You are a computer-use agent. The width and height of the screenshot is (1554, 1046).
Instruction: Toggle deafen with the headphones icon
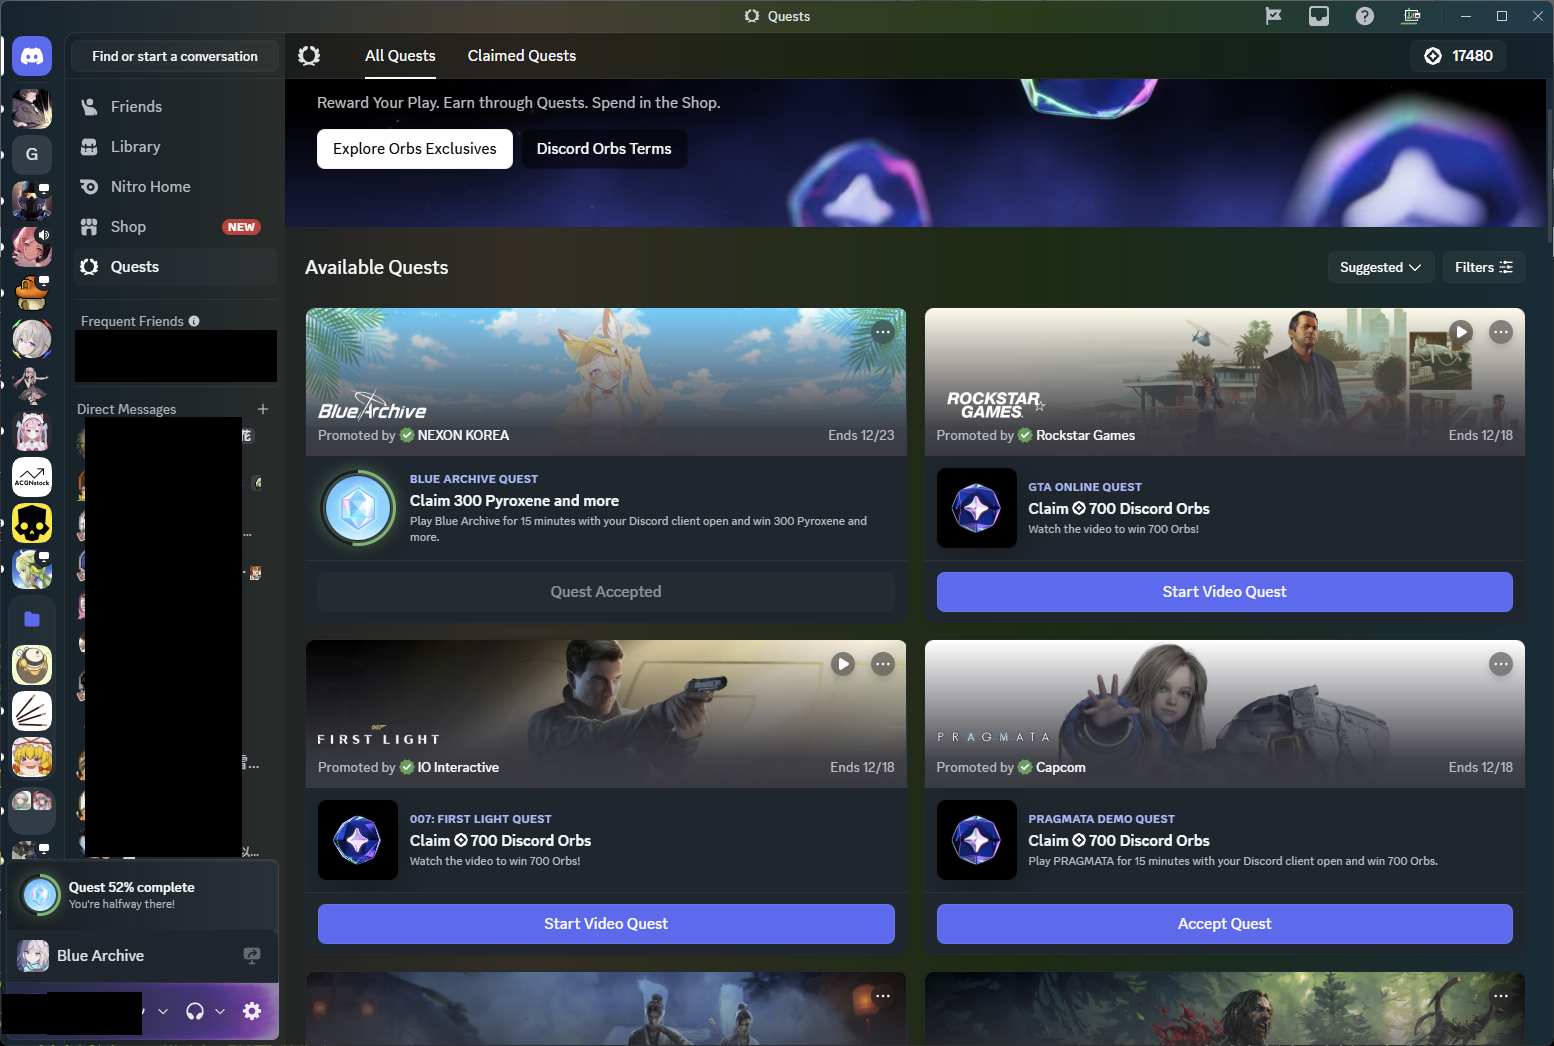tap(195, 1011)
